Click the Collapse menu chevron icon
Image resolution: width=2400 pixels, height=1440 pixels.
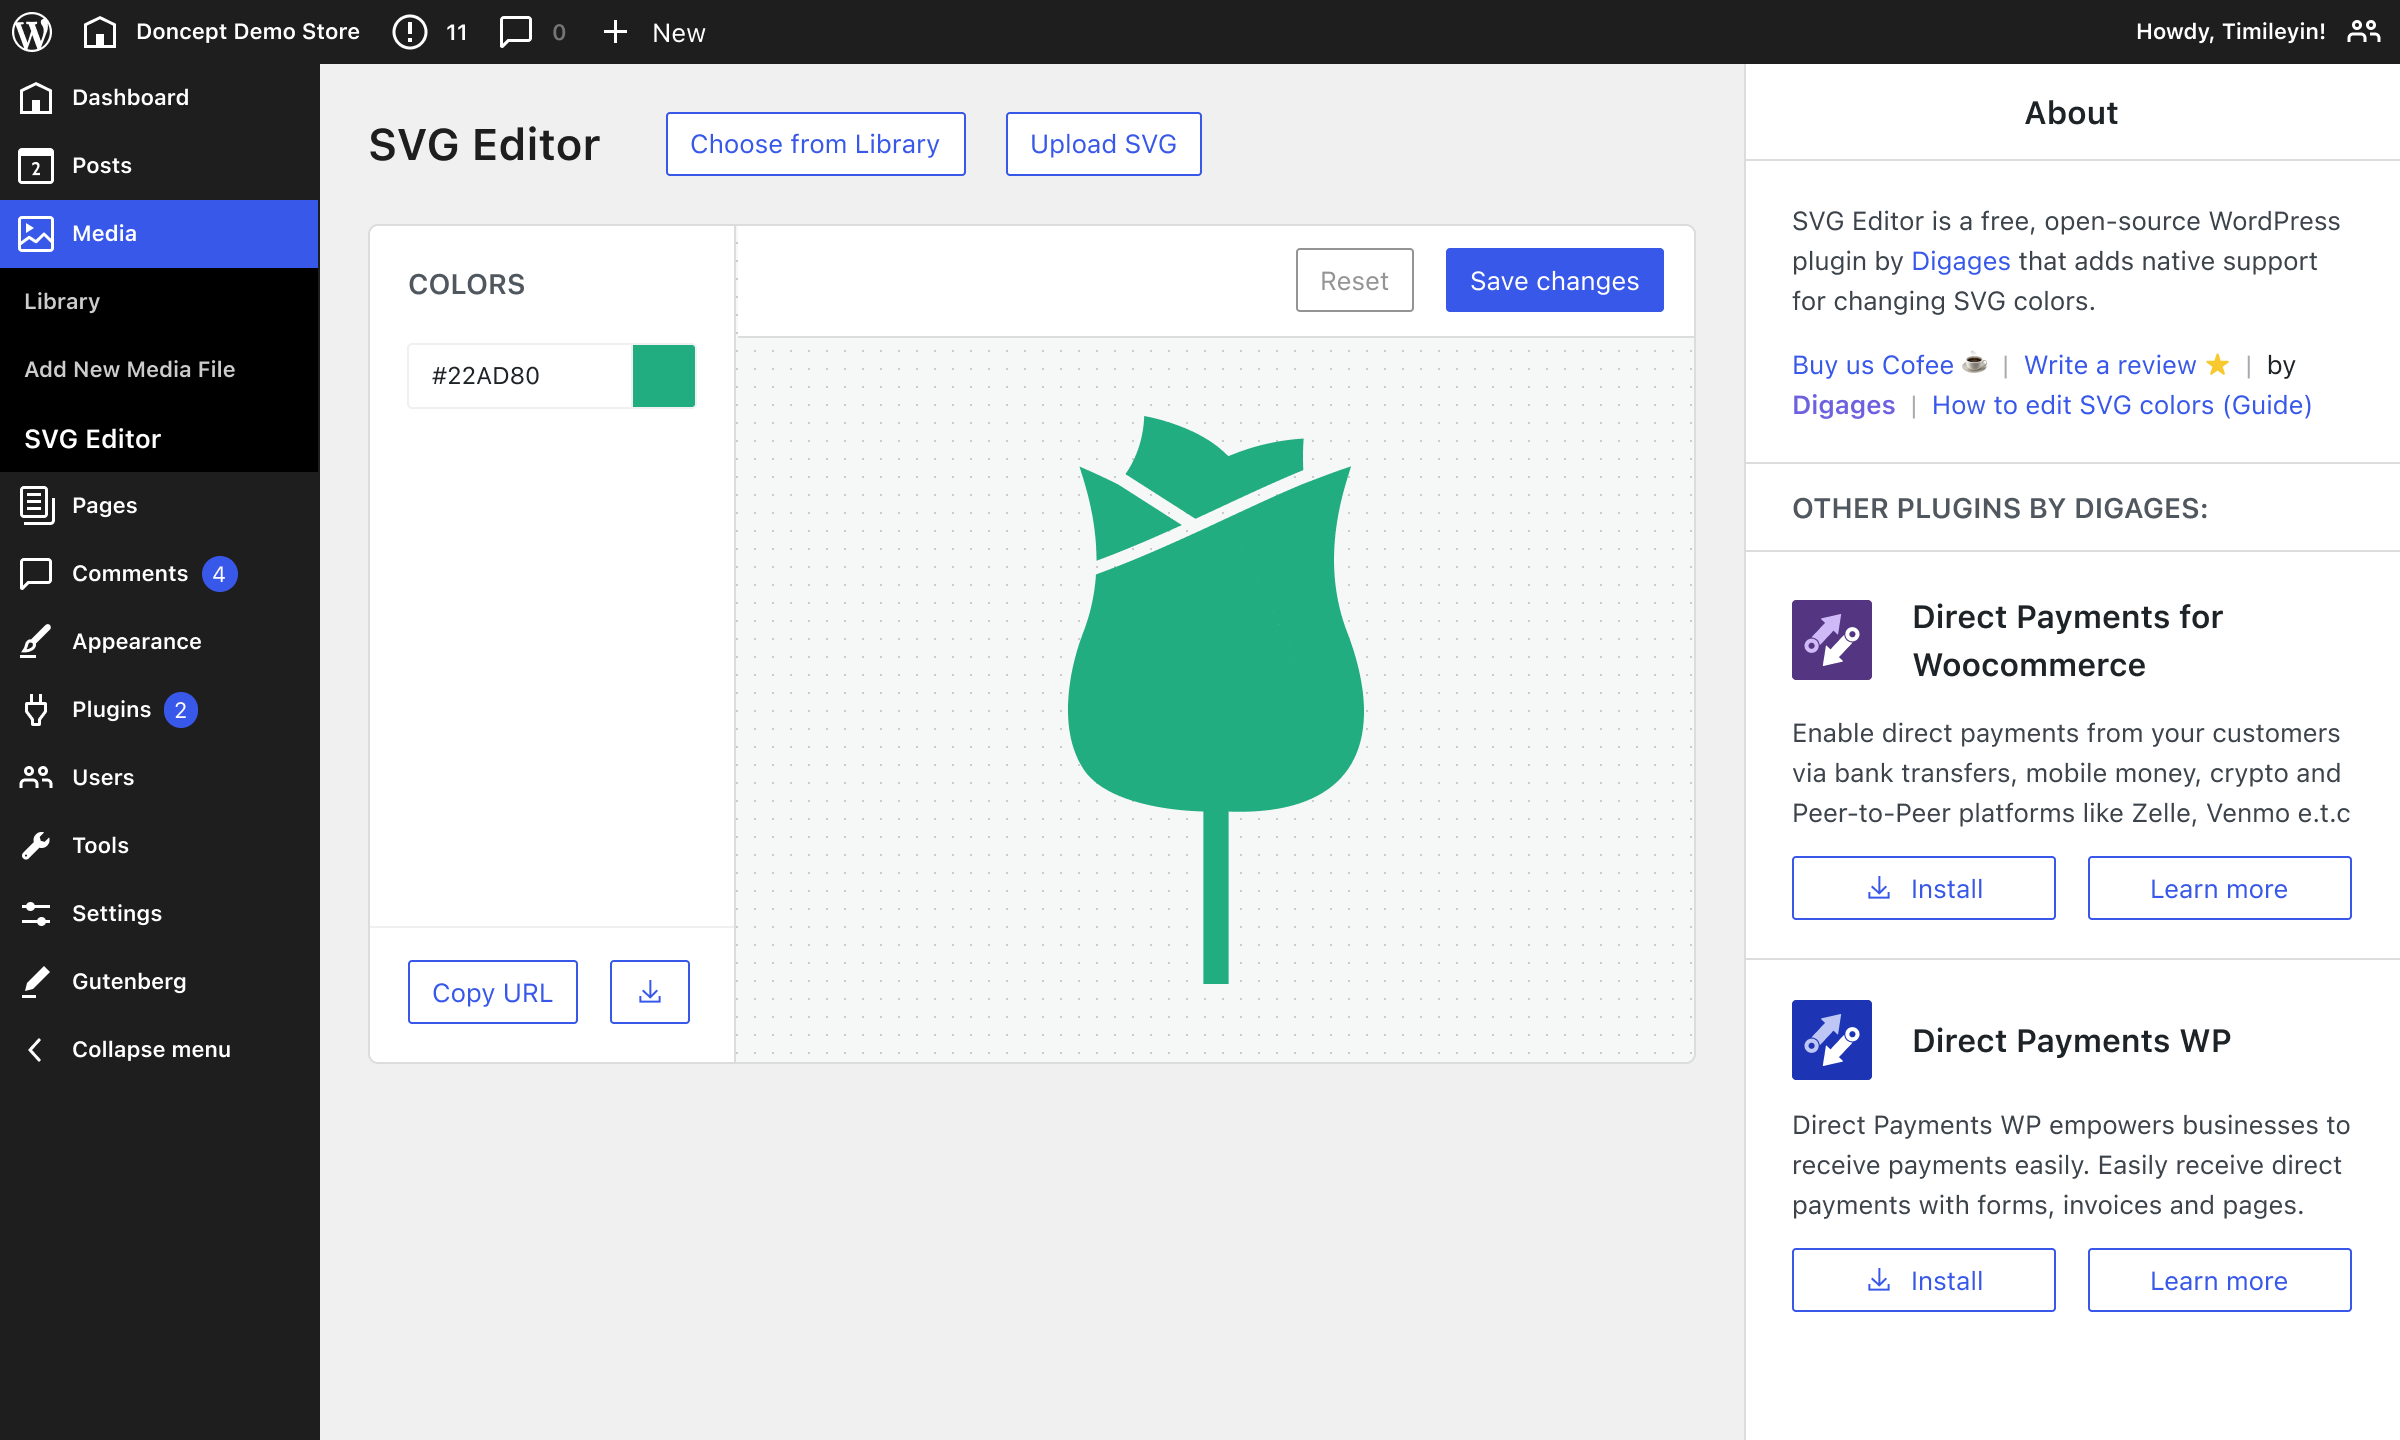(36, 1050)
